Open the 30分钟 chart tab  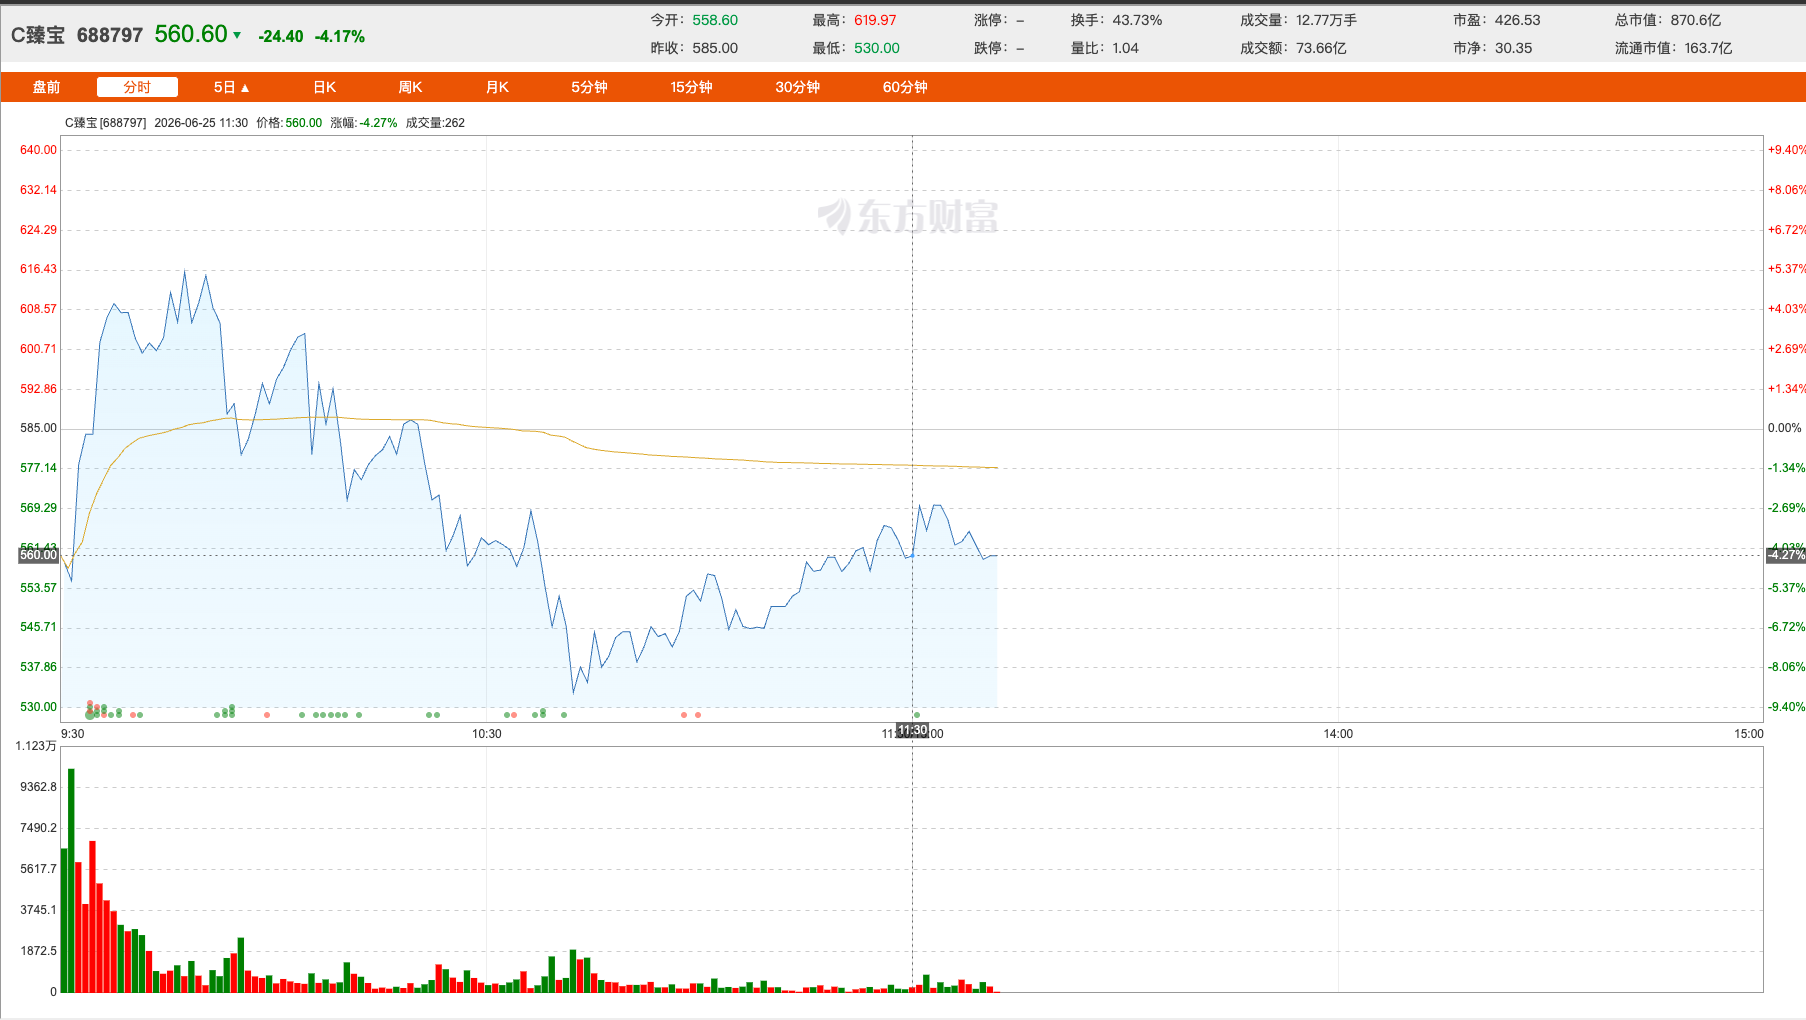[797, 87]
